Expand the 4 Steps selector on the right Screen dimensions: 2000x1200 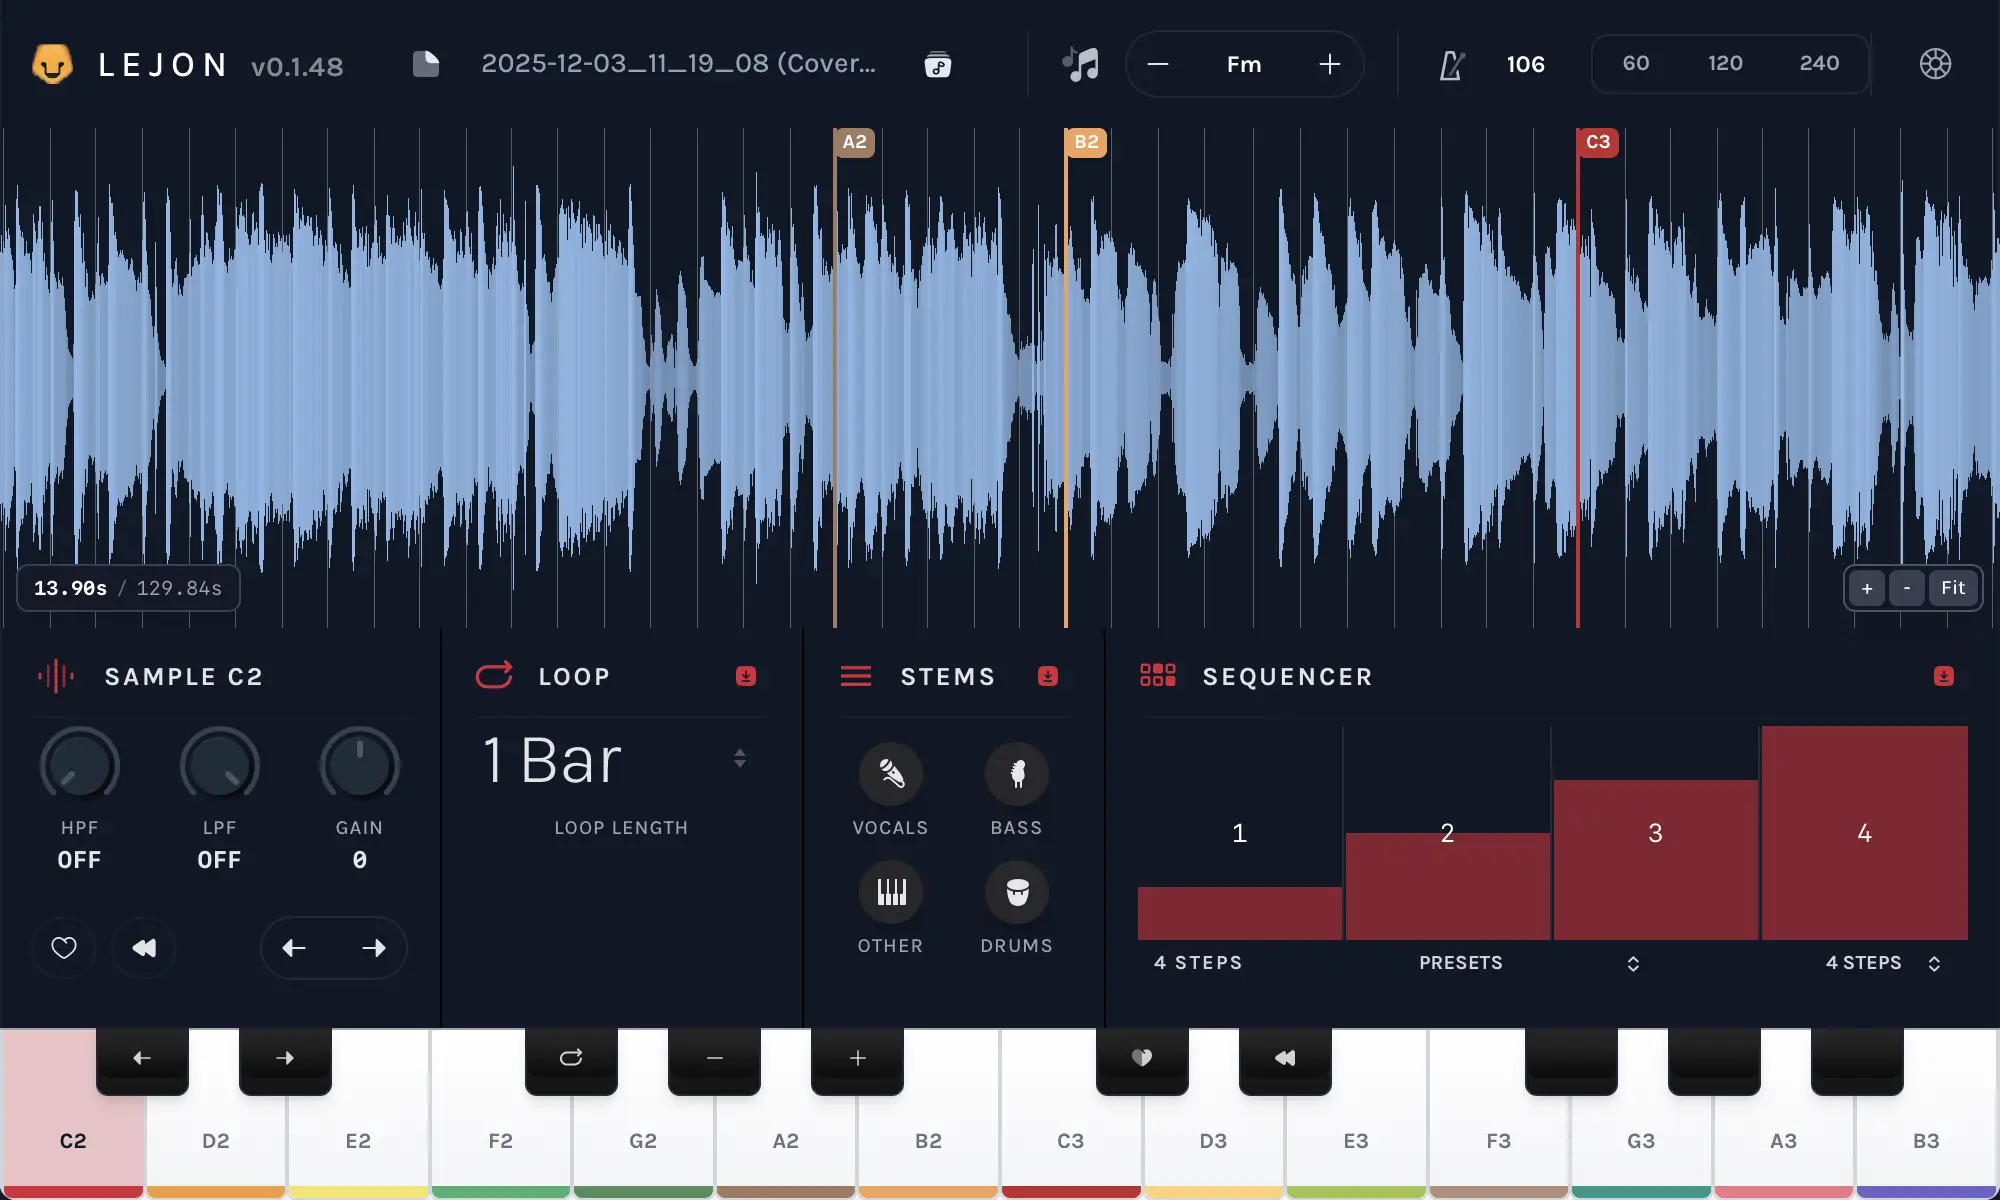click(1936, 963)
